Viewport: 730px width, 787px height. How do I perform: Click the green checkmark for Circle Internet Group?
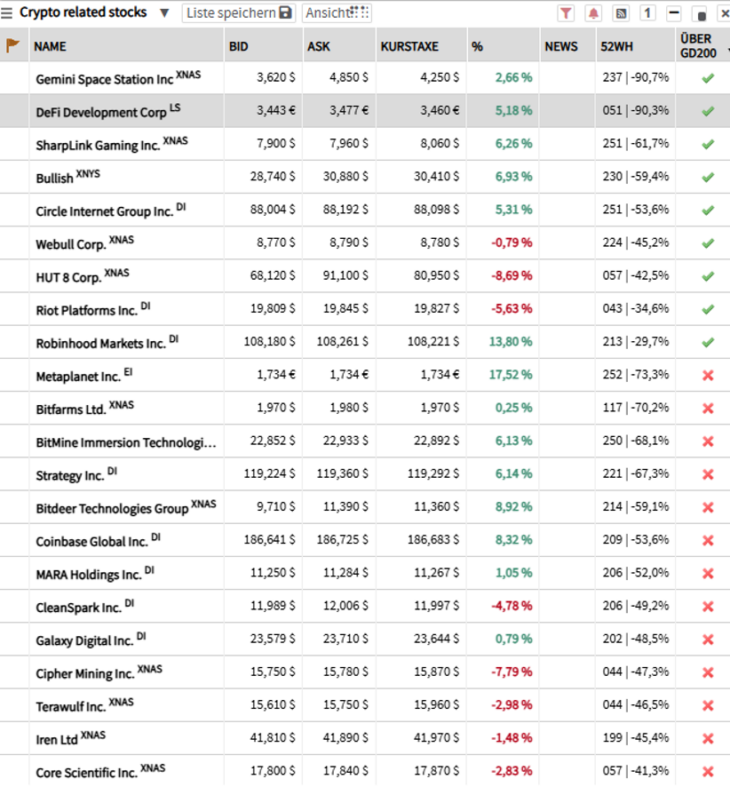[x=708, y=210]
